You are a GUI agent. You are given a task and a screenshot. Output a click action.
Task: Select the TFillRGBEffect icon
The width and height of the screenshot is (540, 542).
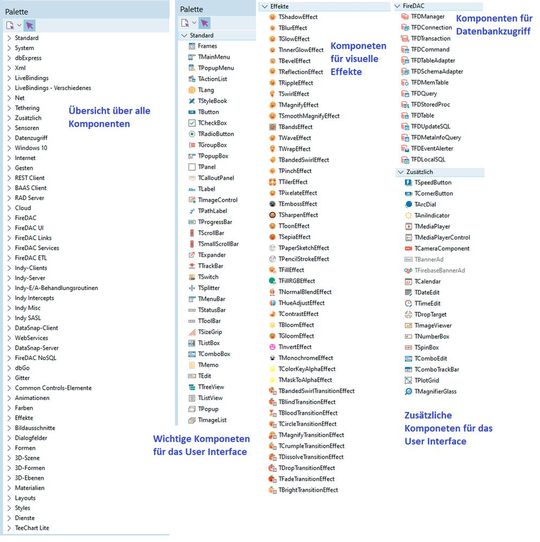tap(272, 281)
